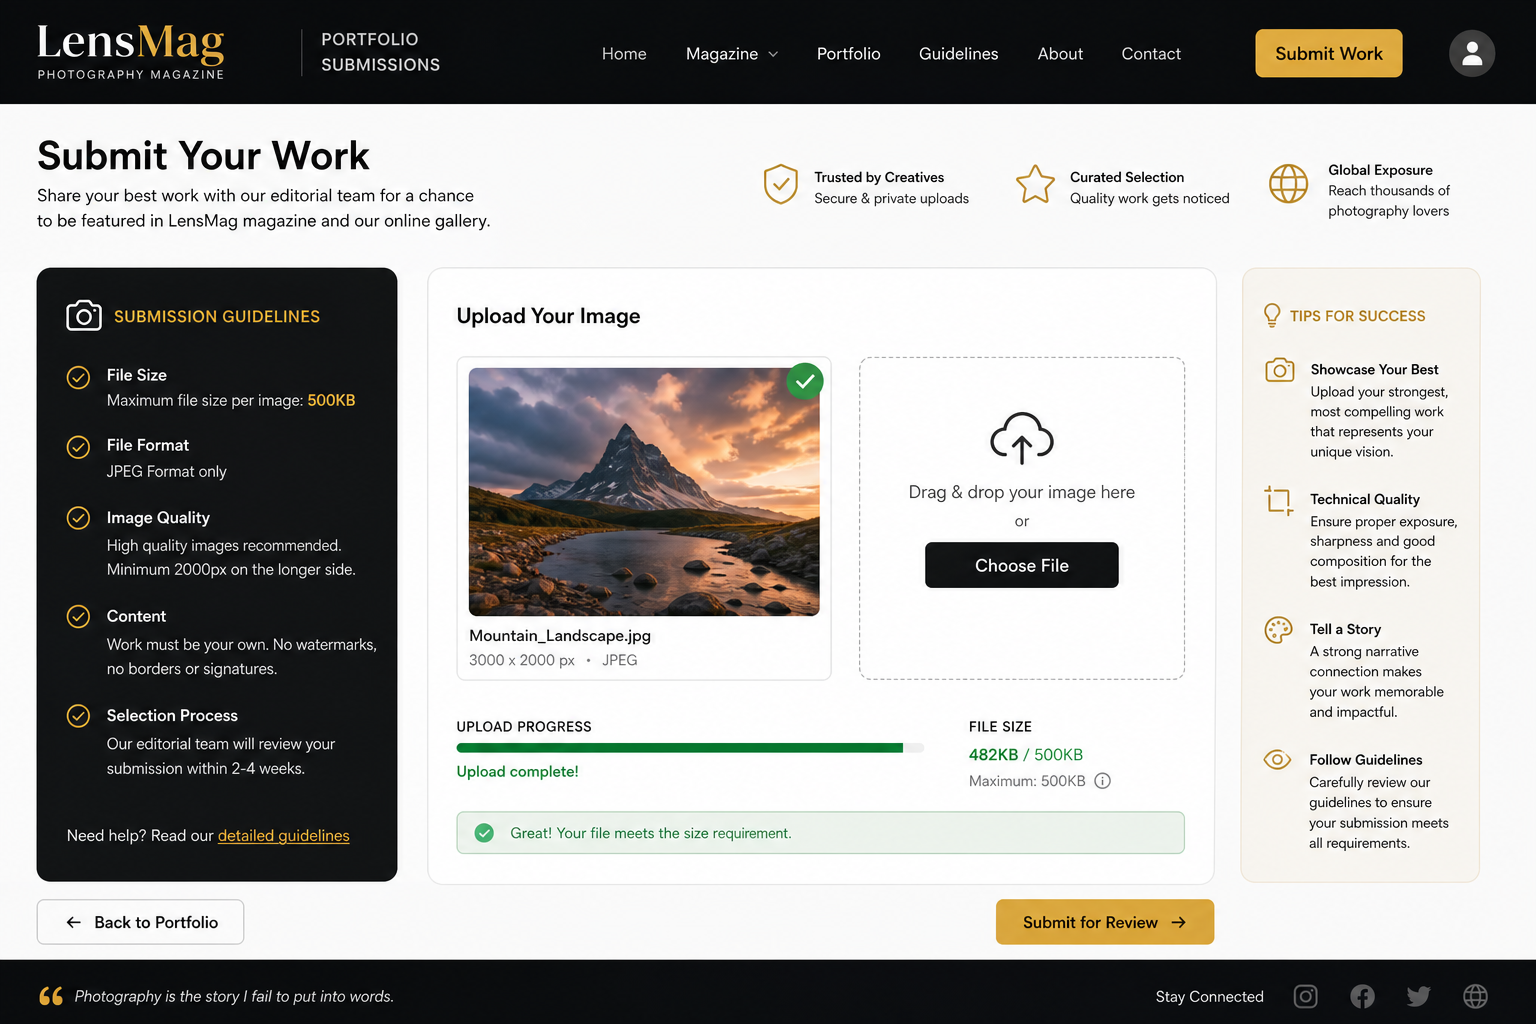This screenshot has width=1536, height=1024.
Task: Expand the Magazine dropdown menu
Action: (732, 54)
